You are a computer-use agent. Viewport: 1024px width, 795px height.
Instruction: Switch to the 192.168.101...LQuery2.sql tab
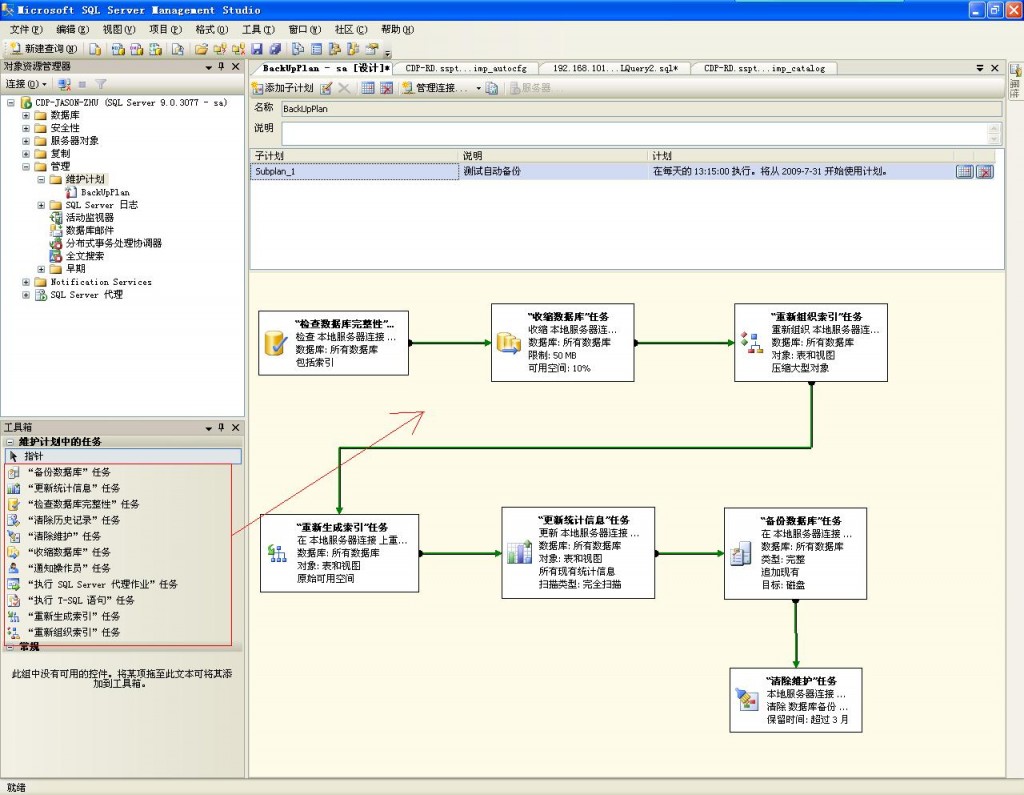click(615, 68)
